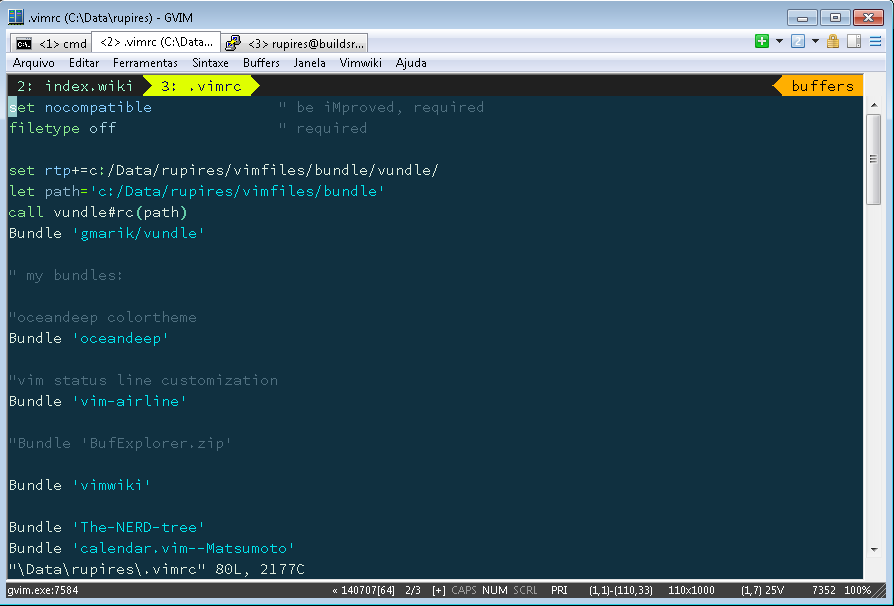Toggle SCRL indicator in status bar
The image size is (894, 606).
click(x=525, y=591)
